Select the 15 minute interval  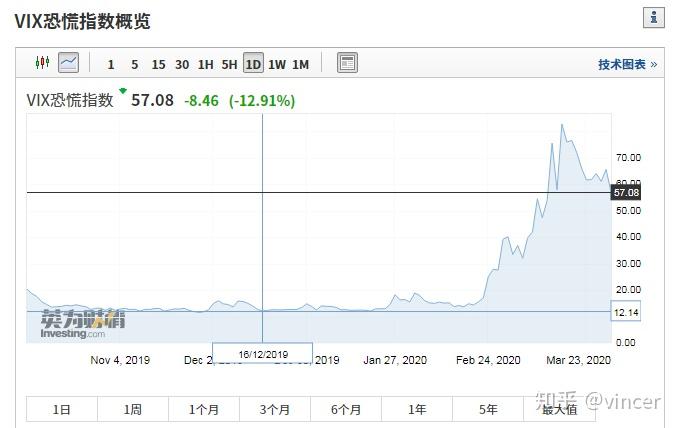coord(158,65)
